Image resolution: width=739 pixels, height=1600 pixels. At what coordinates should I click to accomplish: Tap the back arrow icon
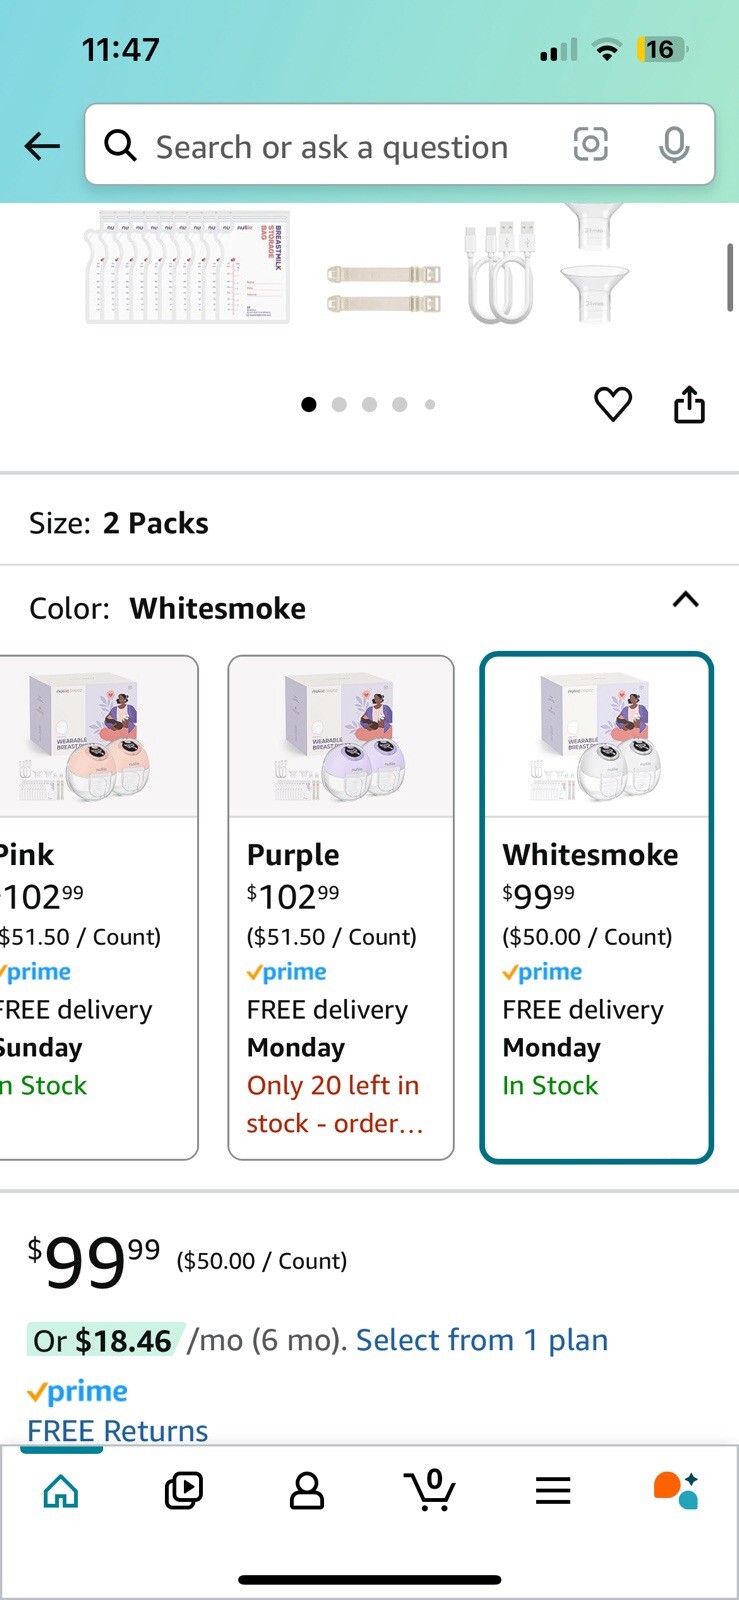point(42,146)
